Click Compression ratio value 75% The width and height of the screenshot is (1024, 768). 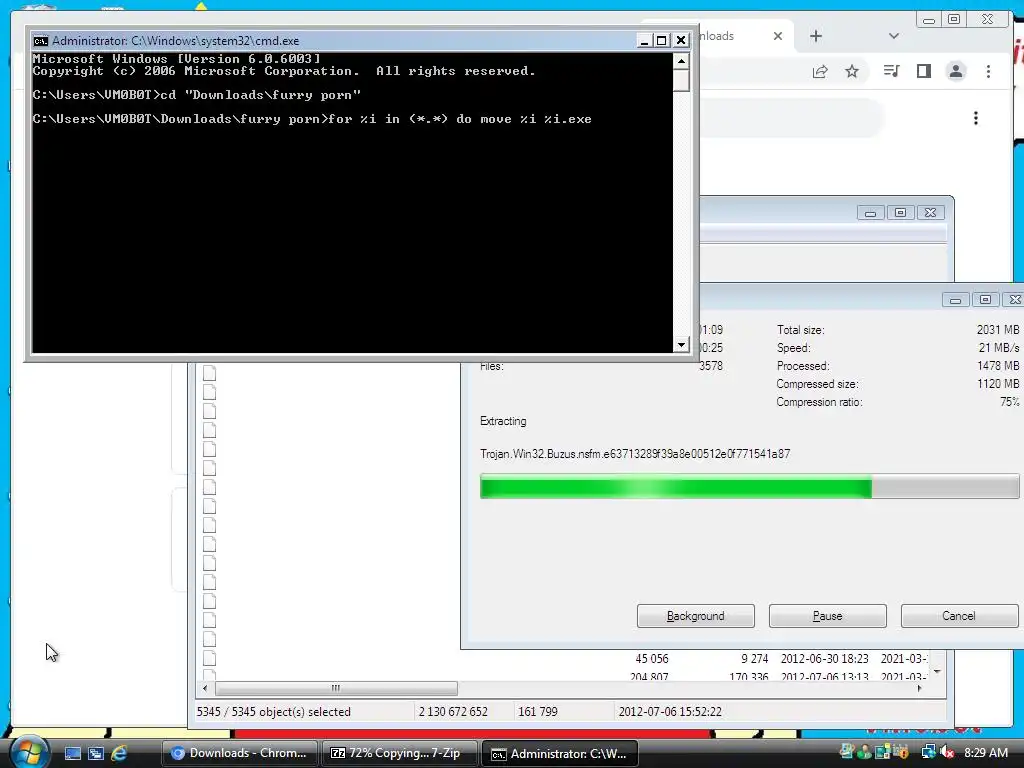[1009, 402]
